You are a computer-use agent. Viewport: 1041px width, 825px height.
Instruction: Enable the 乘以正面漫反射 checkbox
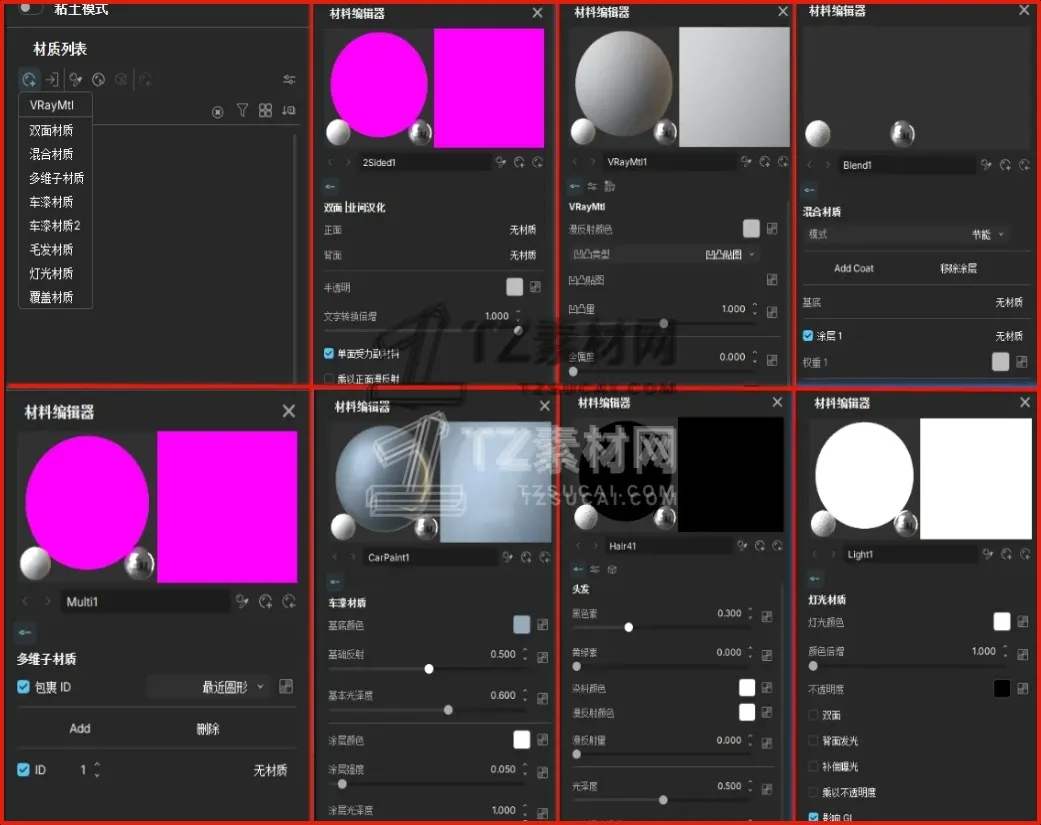tap(329, 378)
